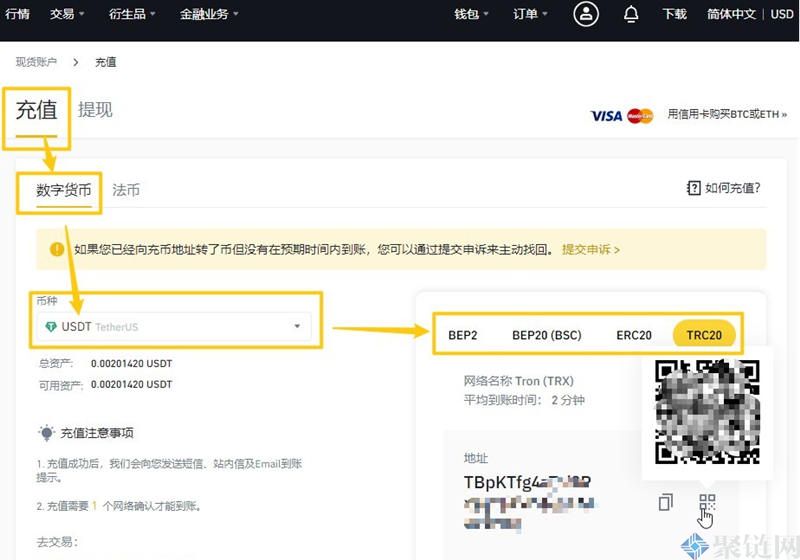
Task: Click the coin selector dropdown arrow
Action: [297, 326]
